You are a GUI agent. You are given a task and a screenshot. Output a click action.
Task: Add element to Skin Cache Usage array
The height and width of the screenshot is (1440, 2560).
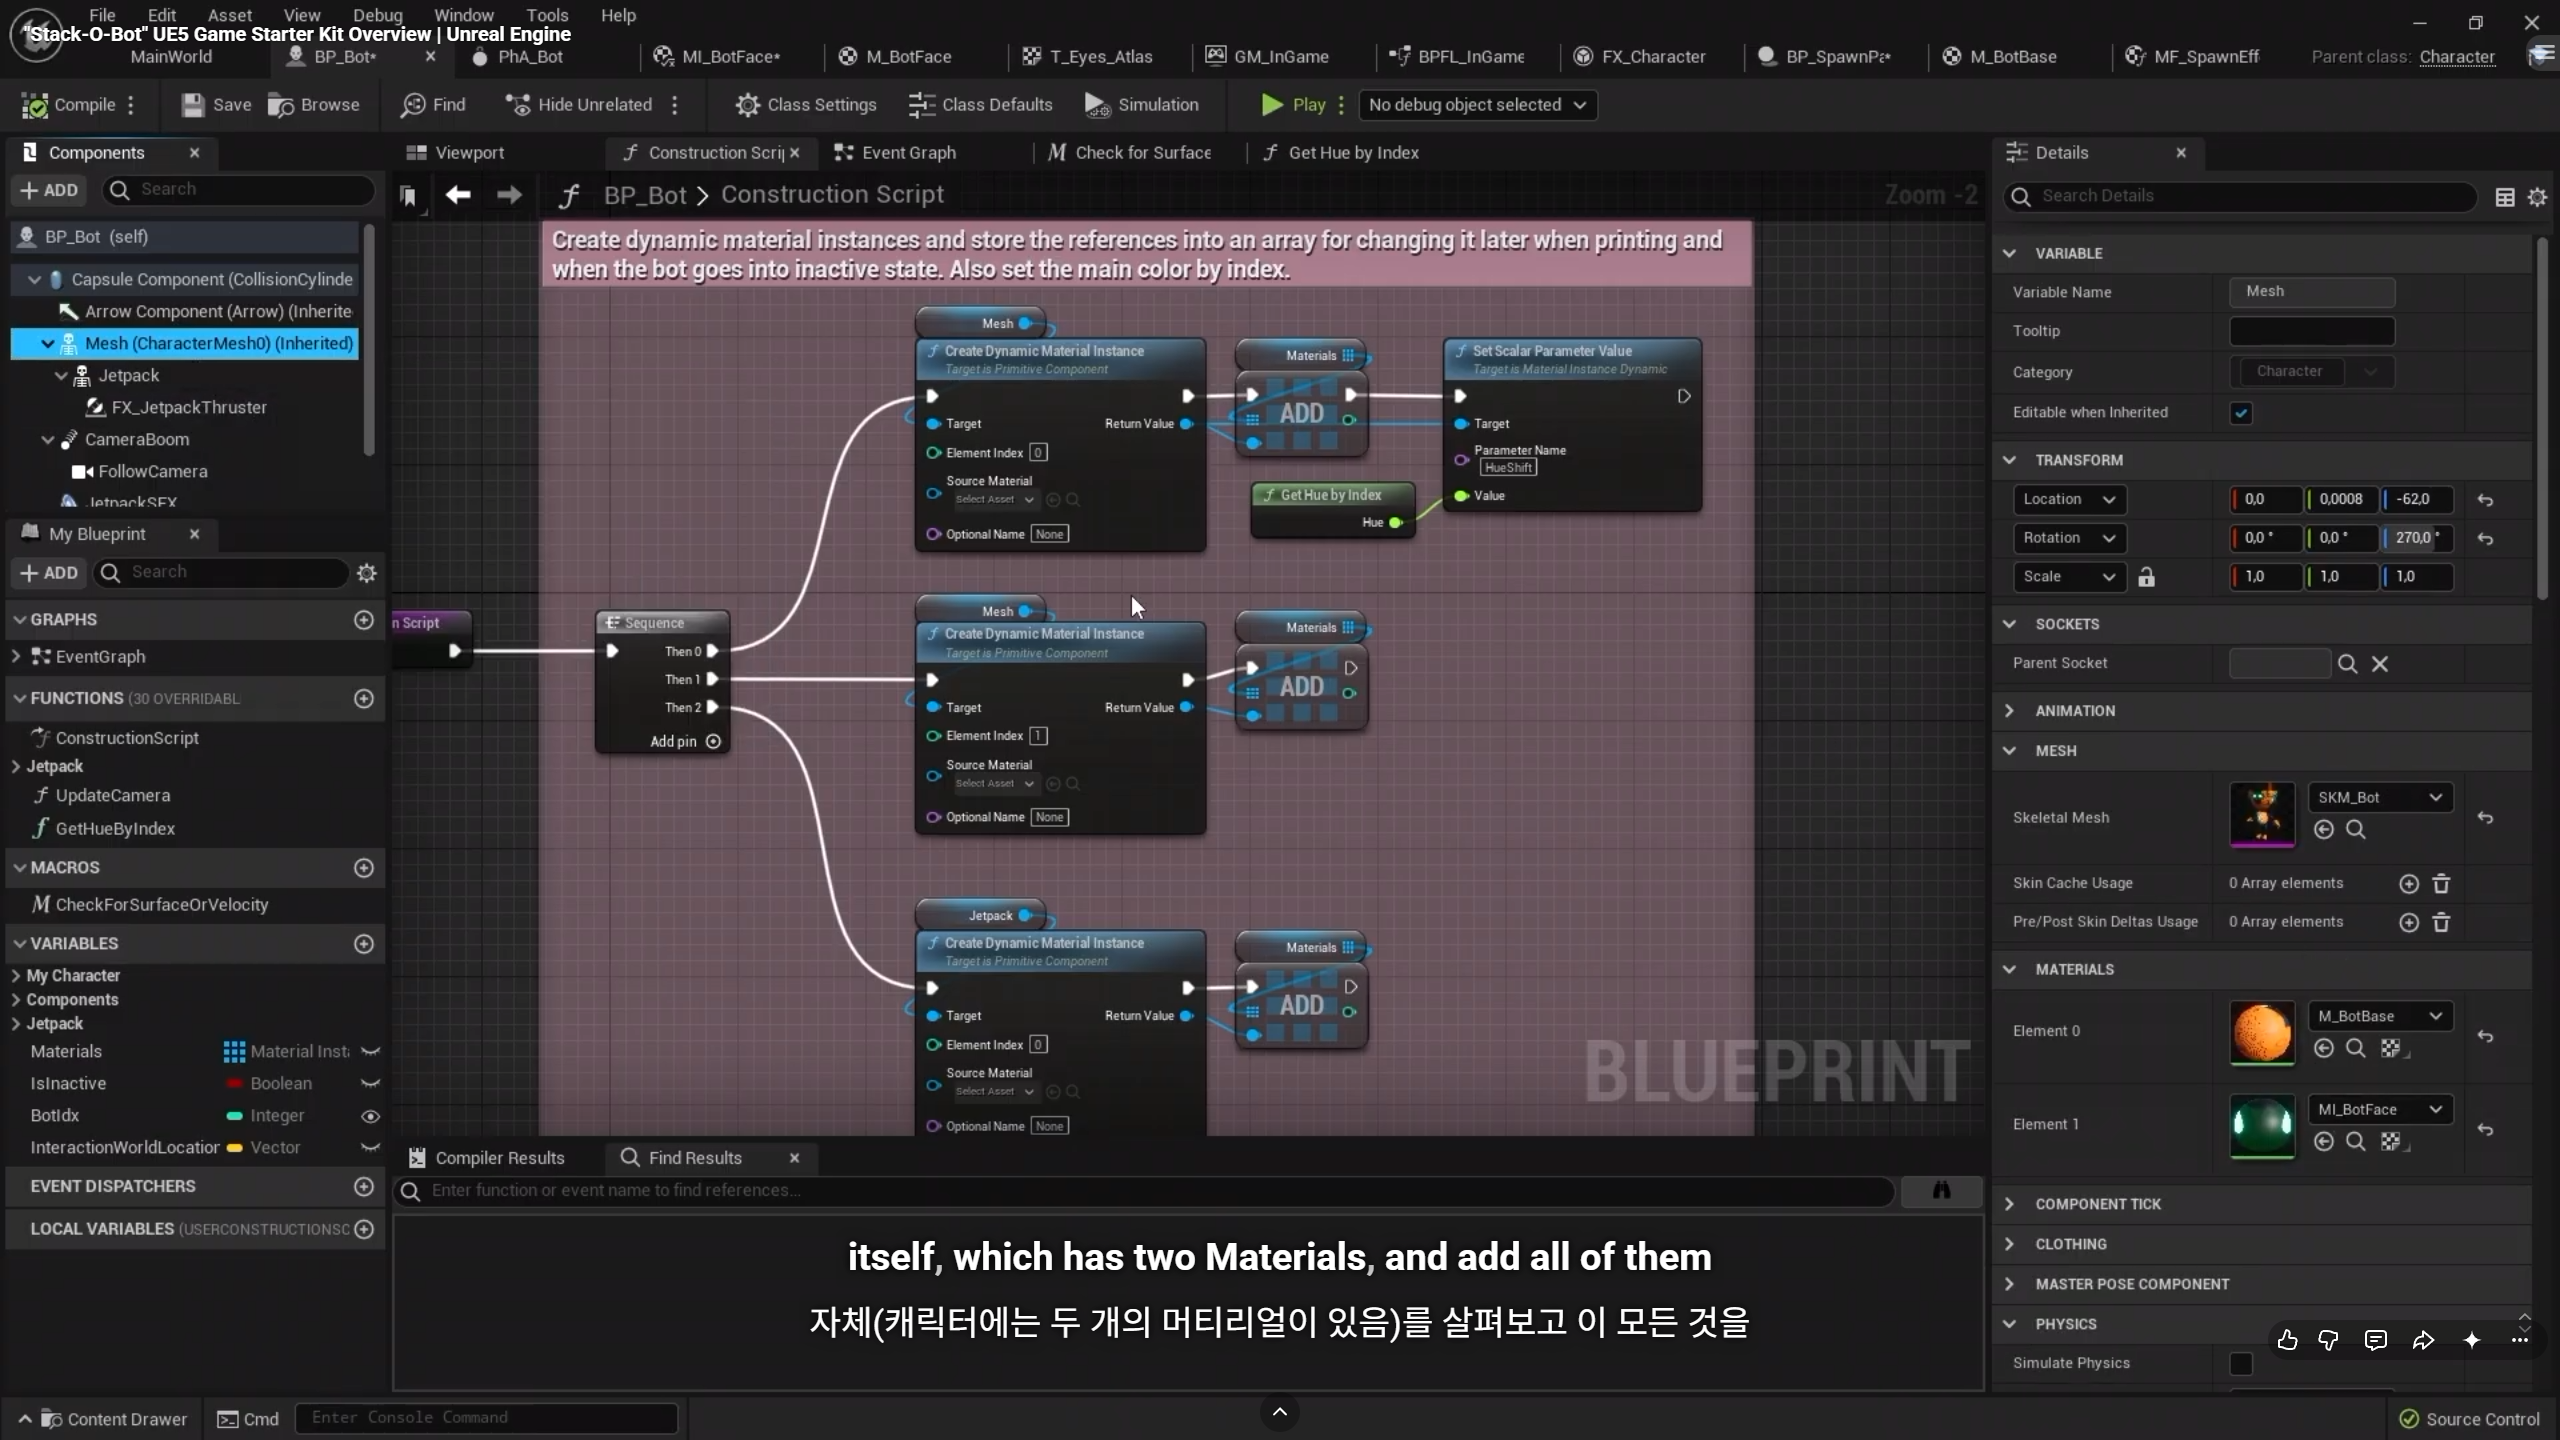click(x=2409, y=884)
